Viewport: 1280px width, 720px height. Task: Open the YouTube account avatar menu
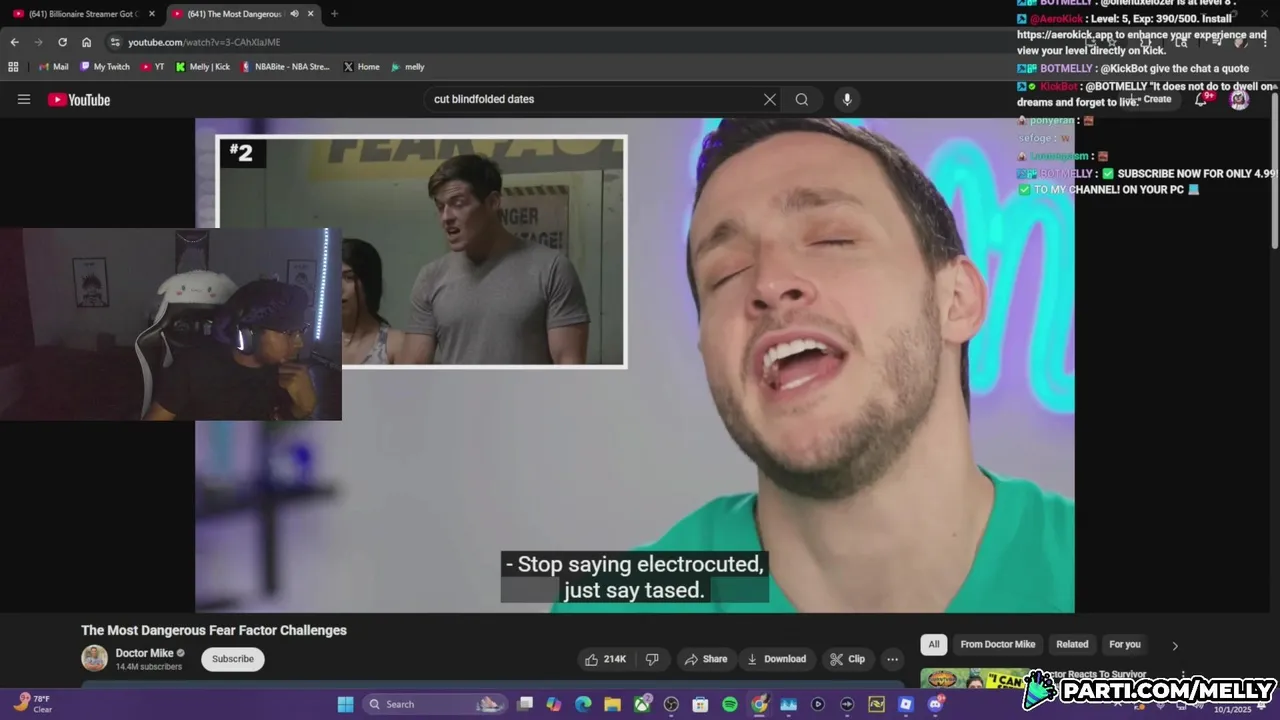[x=1239, y=99]
